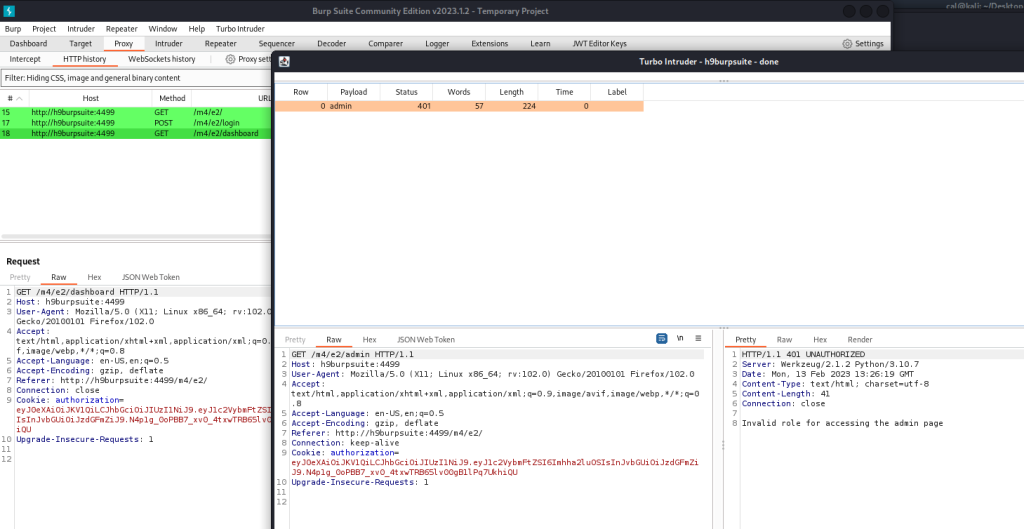Sort Turbo Intruder results by Label column
Viewport: 1024px width, 529px height.
(x=617, y=92)
